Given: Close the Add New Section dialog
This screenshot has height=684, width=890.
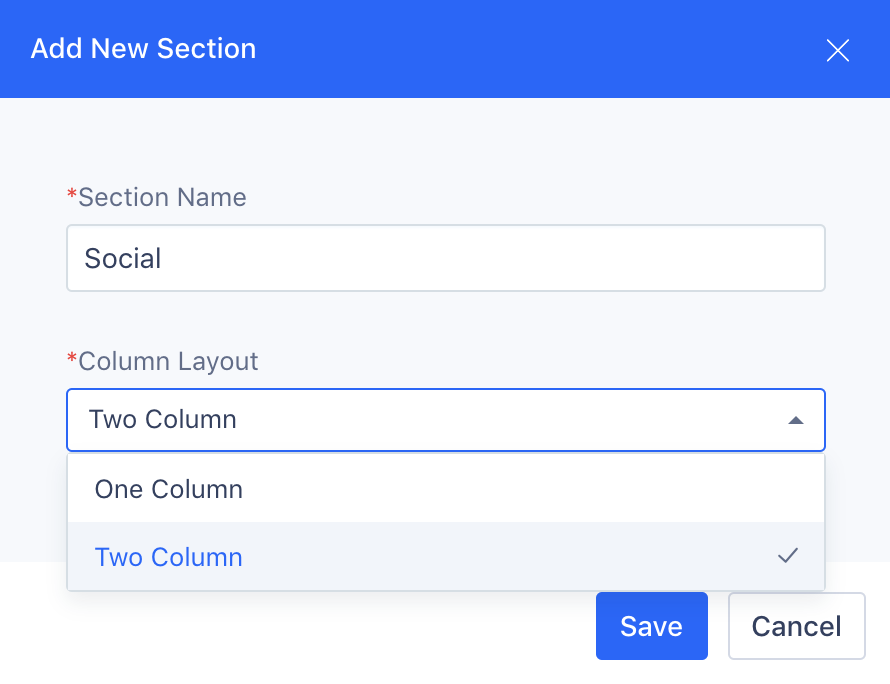Looking at the screenshot, I should [x=837, y=50].
